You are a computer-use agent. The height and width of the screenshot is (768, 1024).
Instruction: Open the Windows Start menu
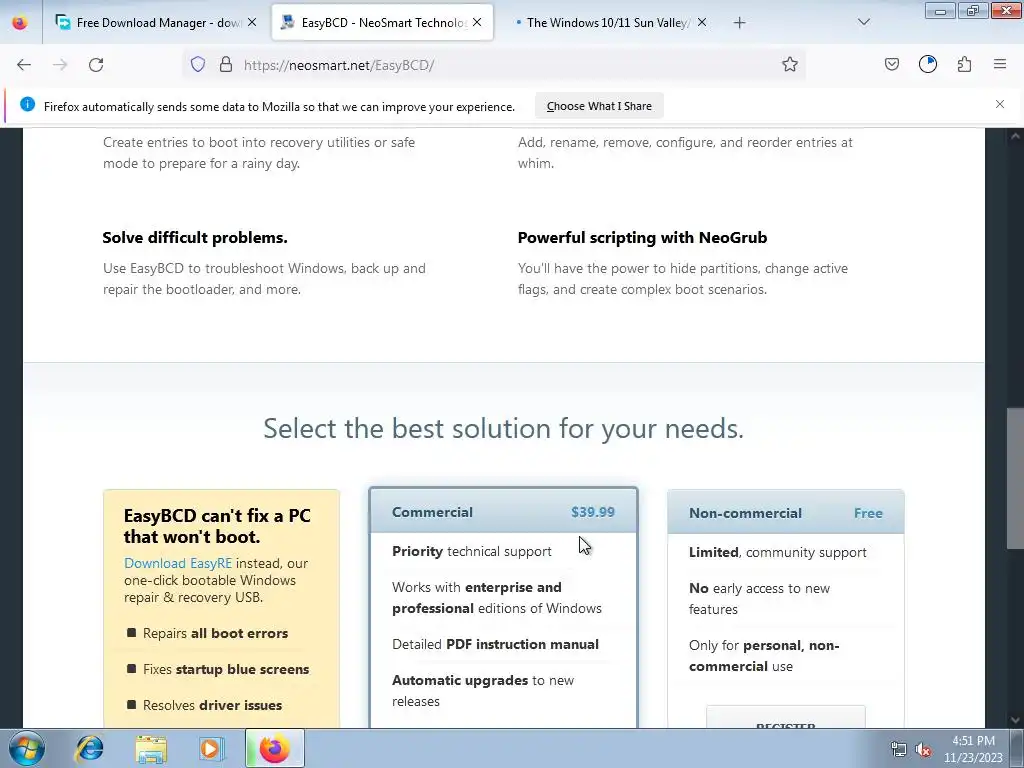[x=26, y=748]
